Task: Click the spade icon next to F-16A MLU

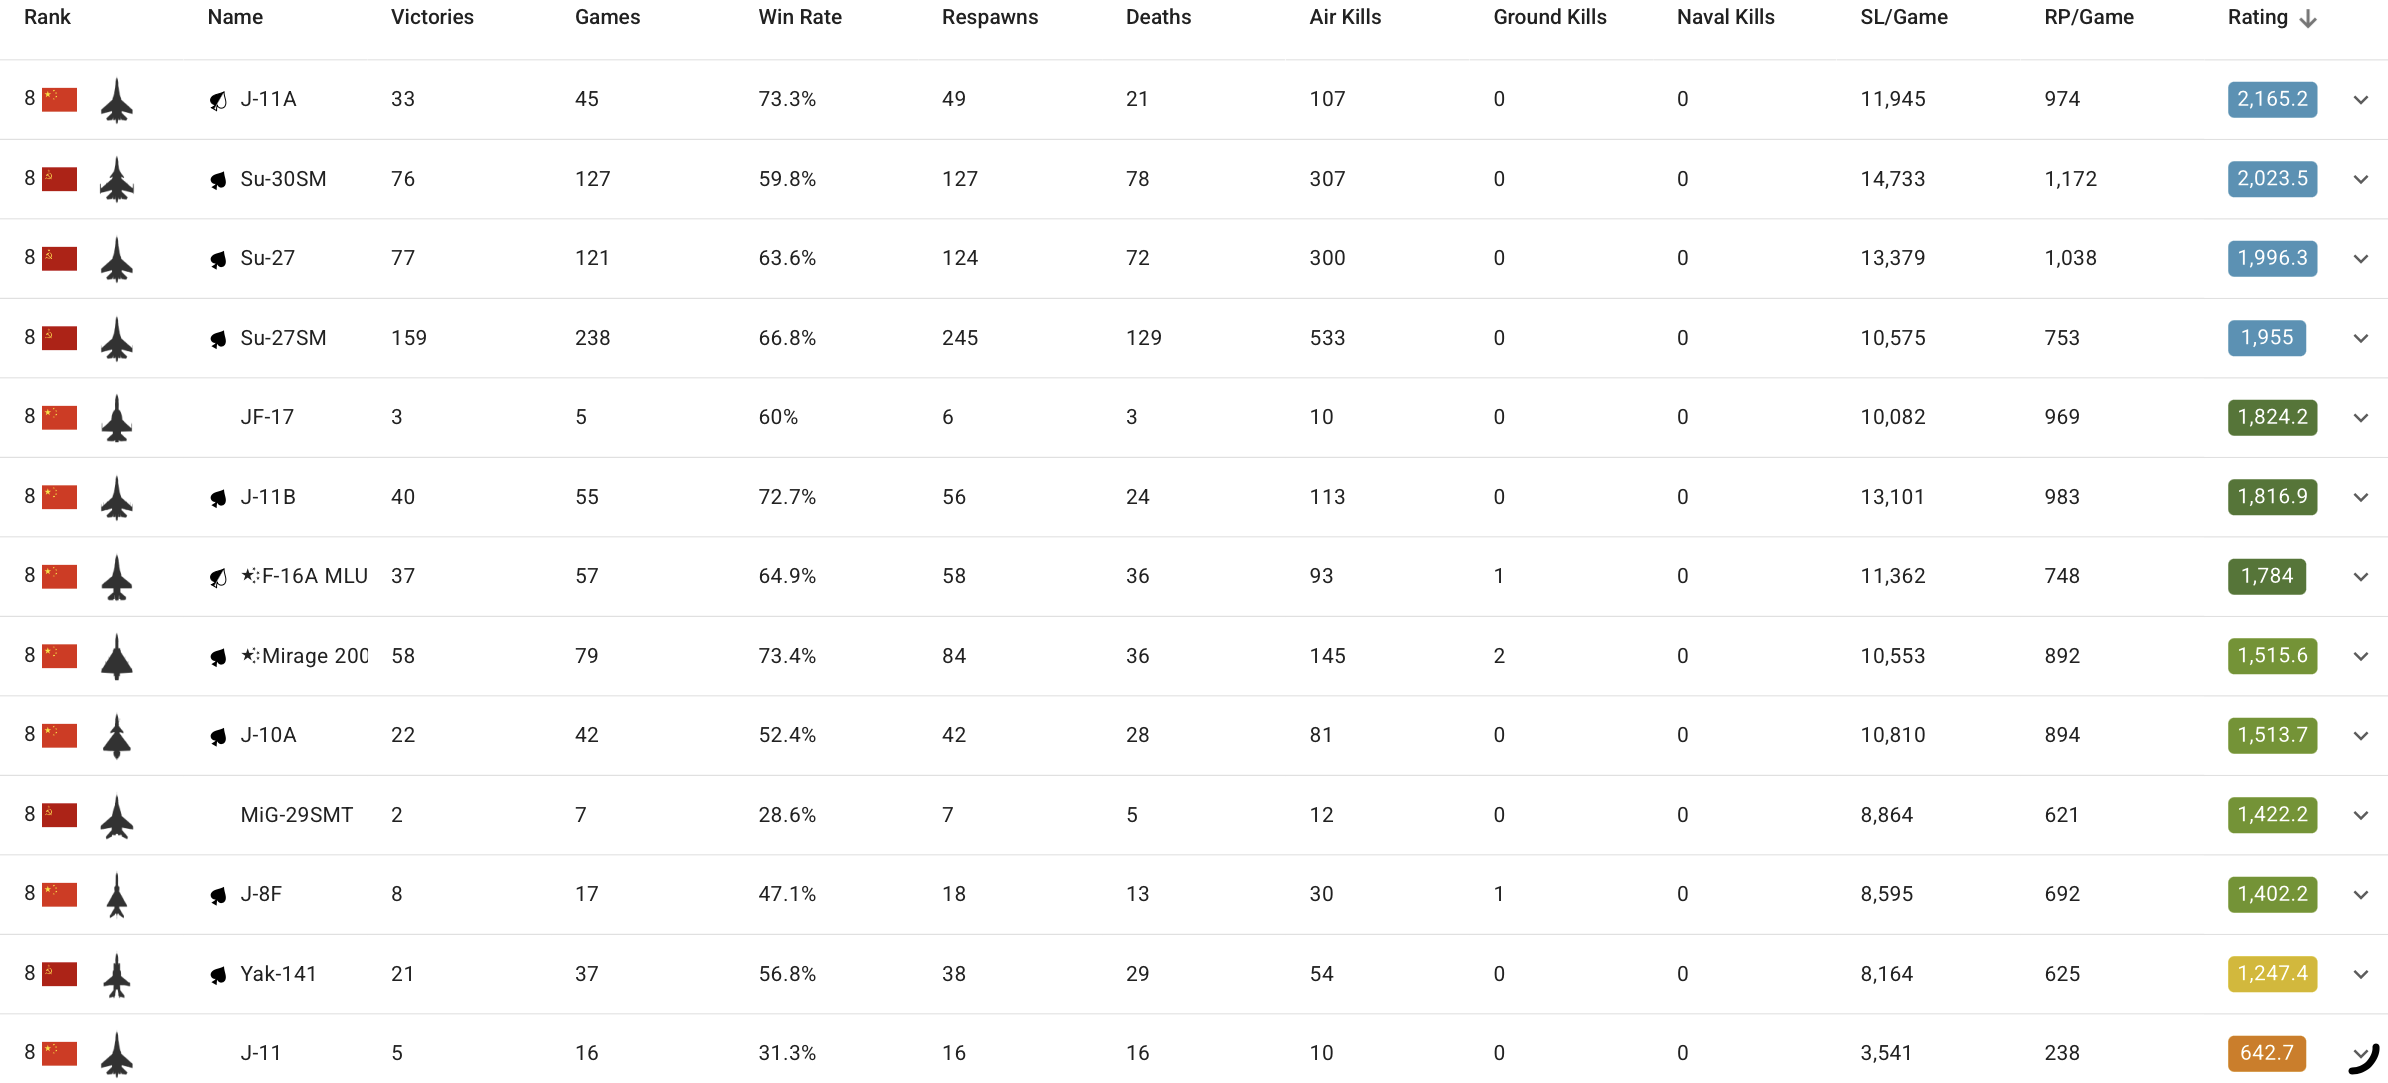Action: tap(218, 577)
